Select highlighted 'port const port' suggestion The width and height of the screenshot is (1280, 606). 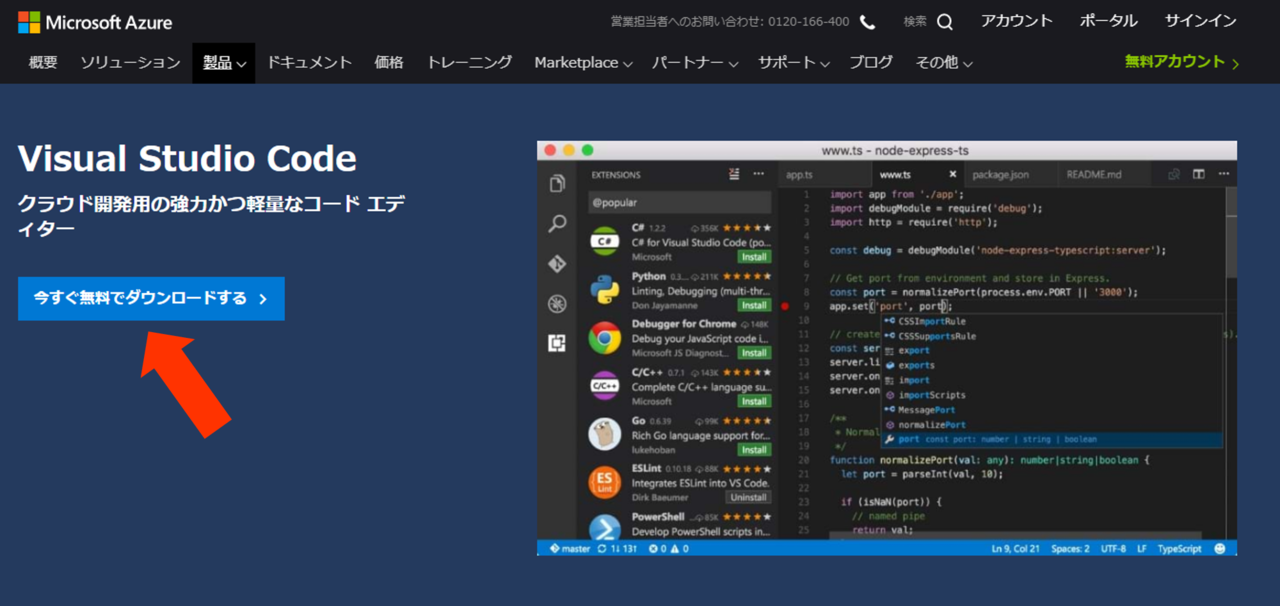[1052, 439]
